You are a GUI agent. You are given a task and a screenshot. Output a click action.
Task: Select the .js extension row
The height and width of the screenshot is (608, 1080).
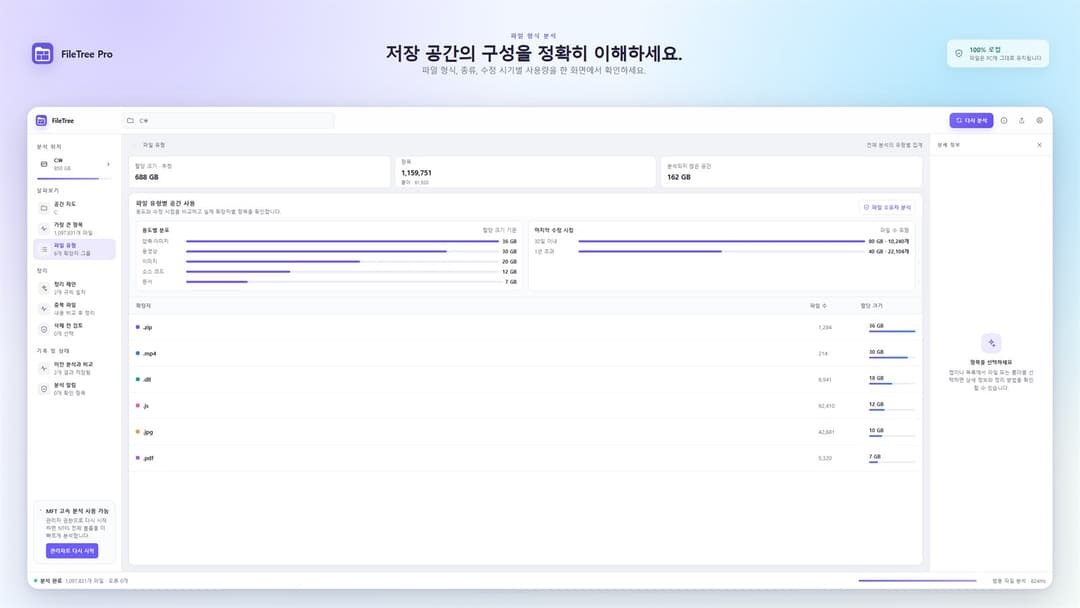(x=526, y=406)
